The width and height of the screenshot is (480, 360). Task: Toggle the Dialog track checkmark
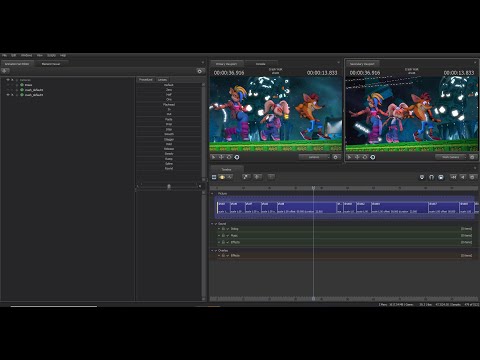[228, 229]
